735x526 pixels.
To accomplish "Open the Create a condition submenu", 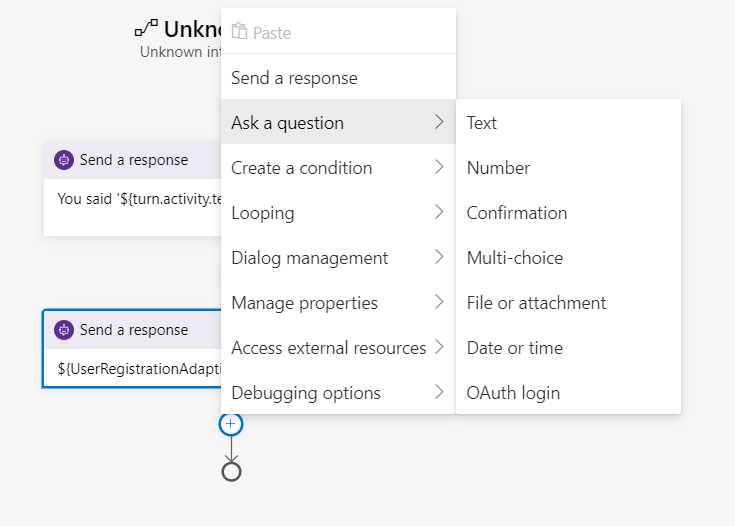I will coord(338,168).
